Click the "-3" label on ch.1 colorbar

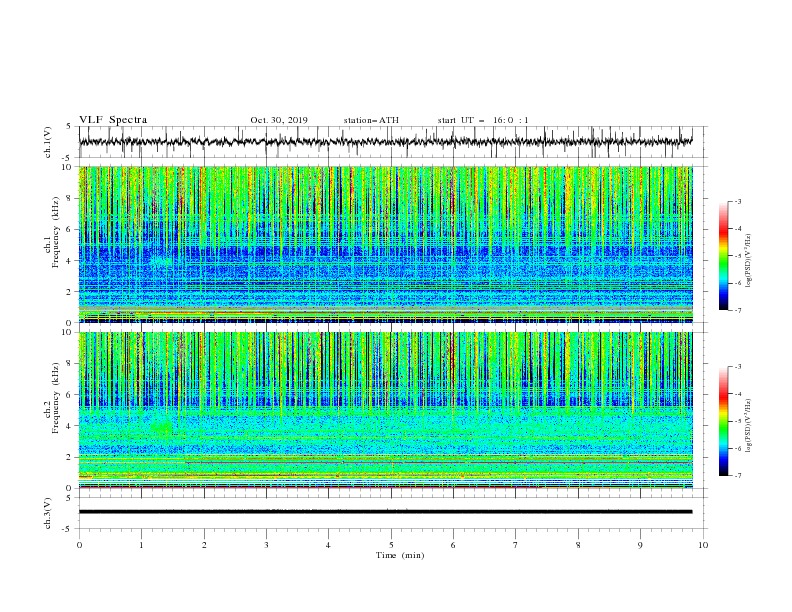tap(737, 201)
